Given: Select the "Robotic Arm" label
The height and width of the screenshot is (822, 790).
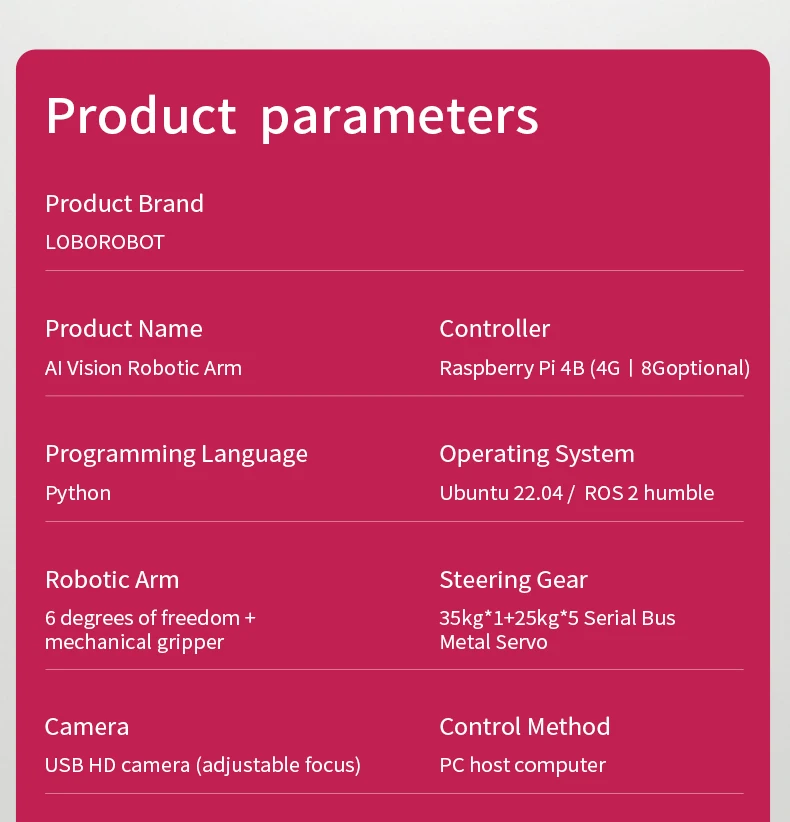Looking at the screenshot, I should [x=112, y=580].
